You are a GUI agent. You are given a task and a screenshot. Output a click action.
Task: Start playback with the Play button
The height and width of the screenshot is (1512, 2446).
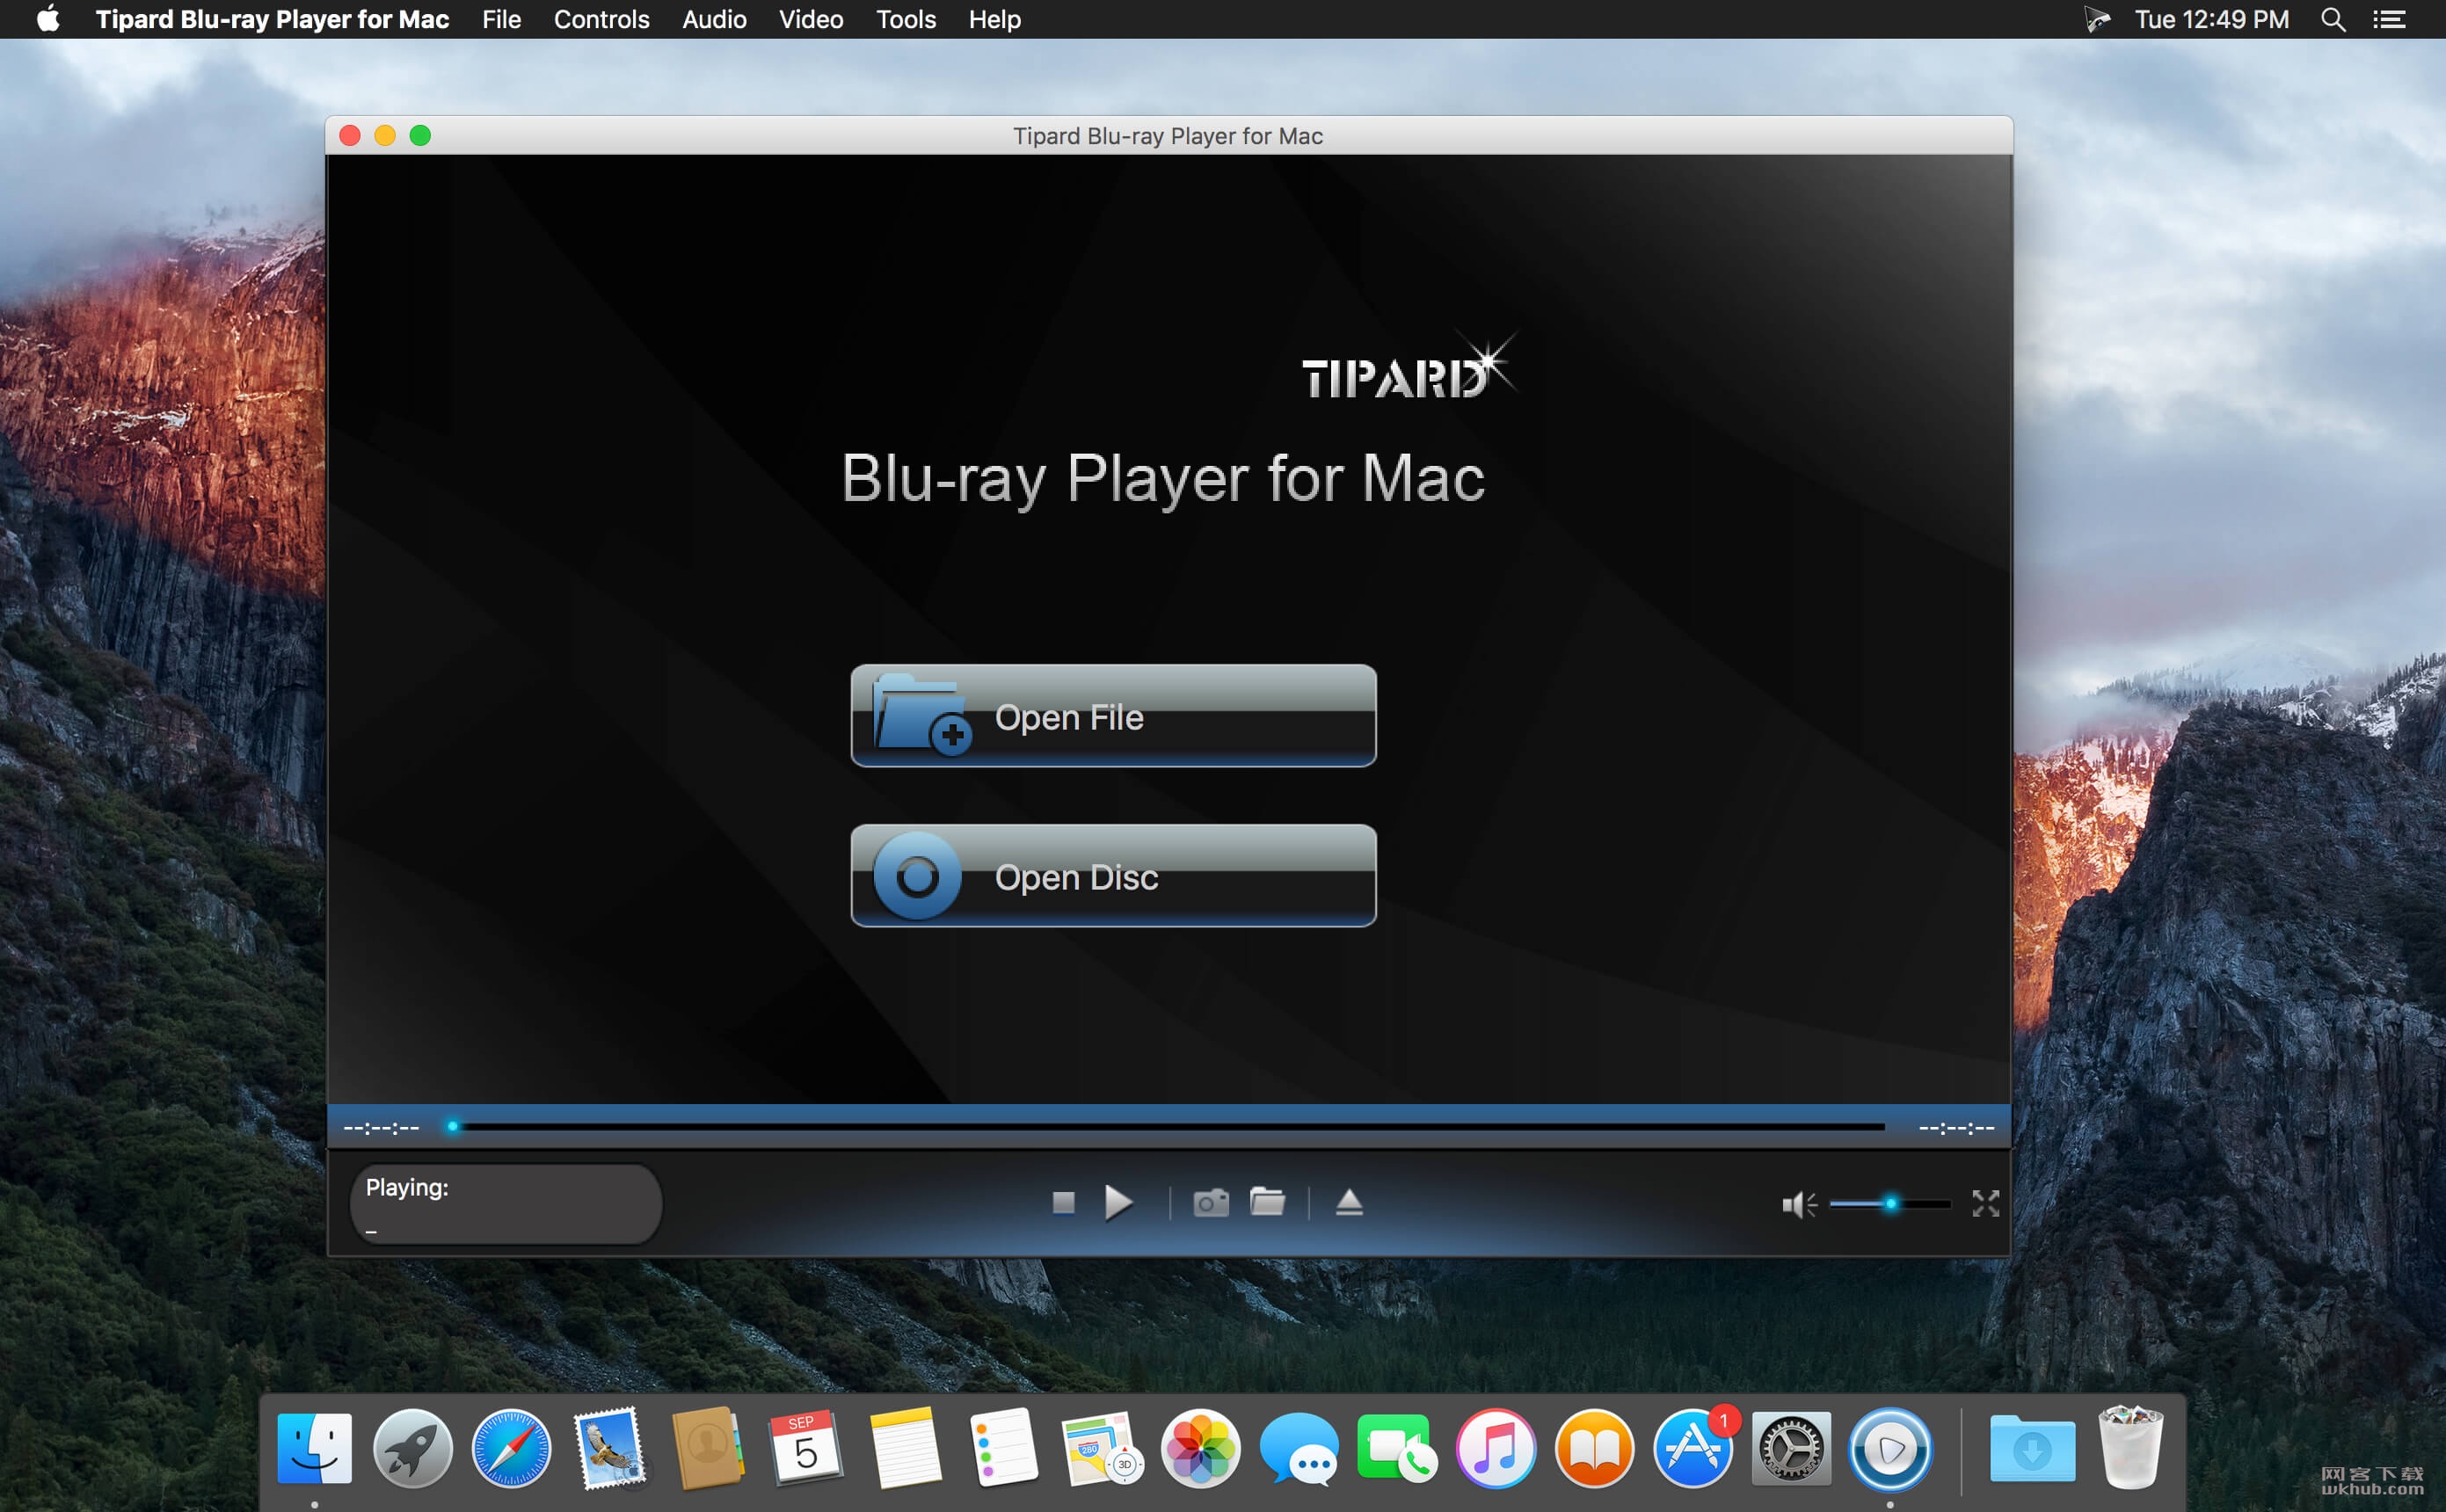coord(1118,1202)
